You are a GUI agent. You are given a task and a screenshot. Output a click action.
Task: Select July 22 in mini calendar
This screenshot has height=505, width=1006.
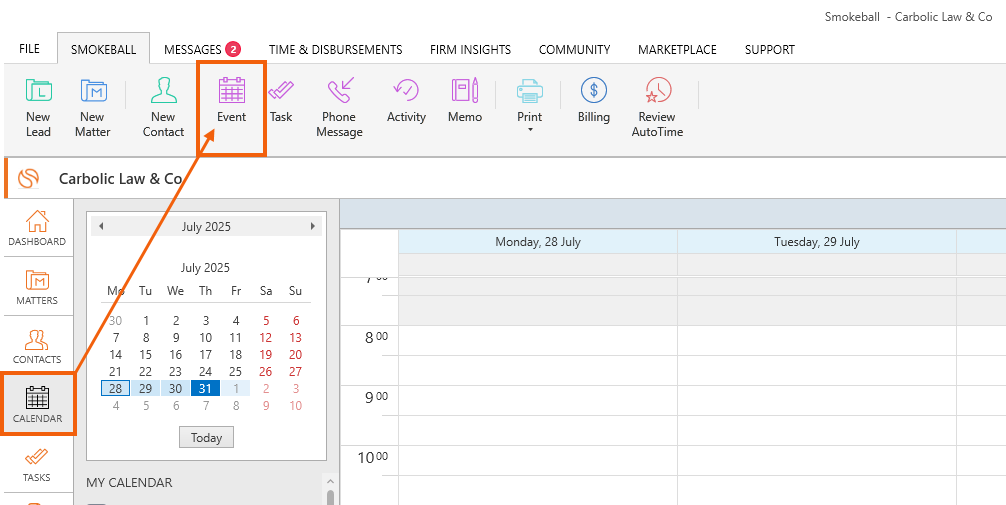click(x=146, y=372)
